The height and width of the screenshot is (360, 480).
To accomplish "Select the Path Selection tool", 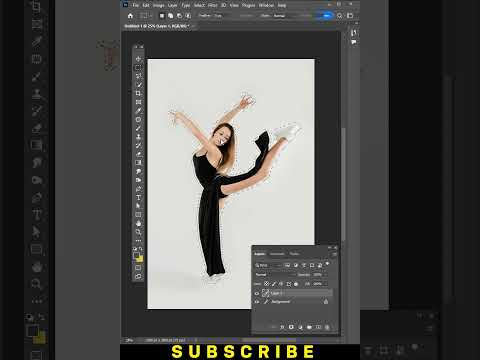I will pyautogui.click(x=138, y=206).
